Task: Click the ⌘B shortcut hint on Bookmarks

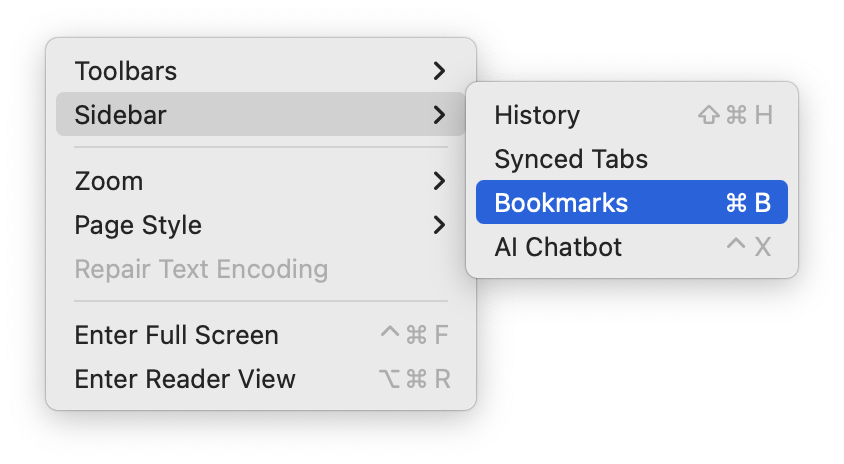Action: click(748, 203)
